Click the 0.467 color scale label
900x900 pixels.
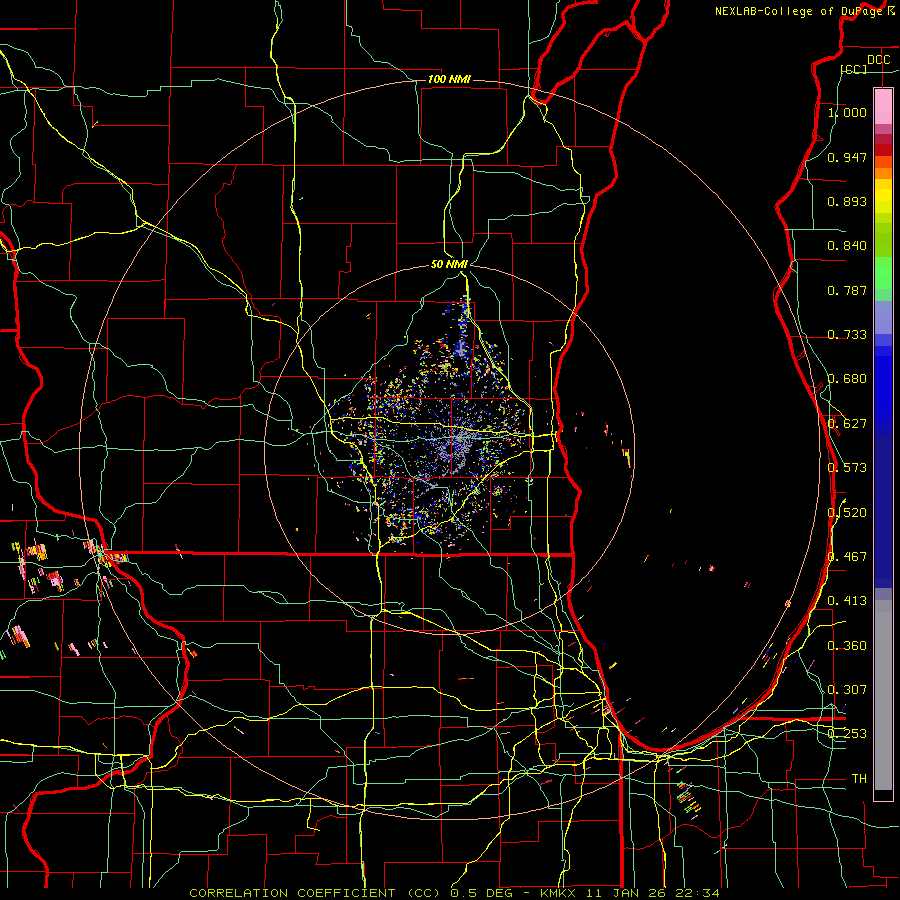pos(847,556)
